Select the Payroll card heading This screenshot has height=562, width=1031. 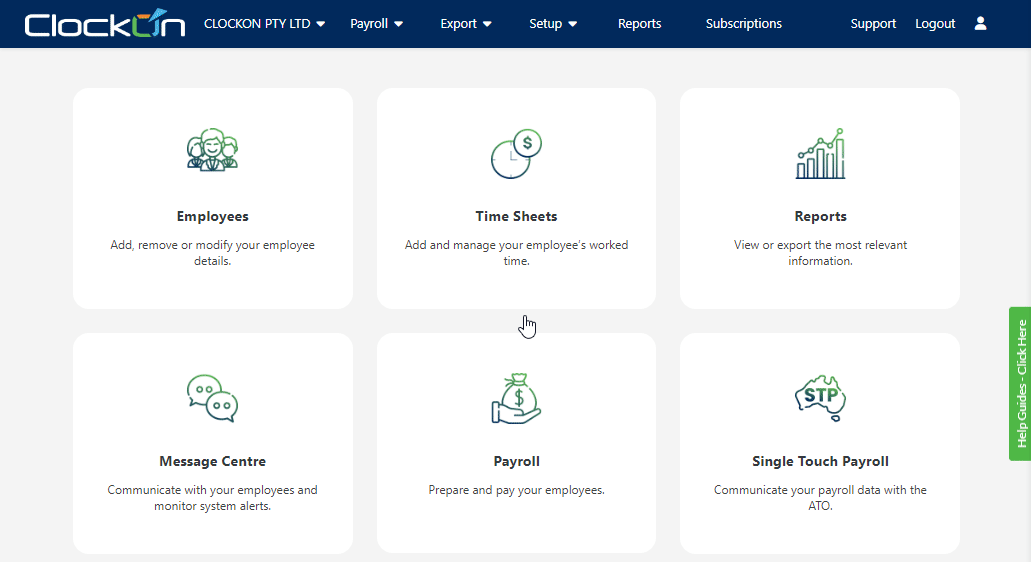(516, 461)
